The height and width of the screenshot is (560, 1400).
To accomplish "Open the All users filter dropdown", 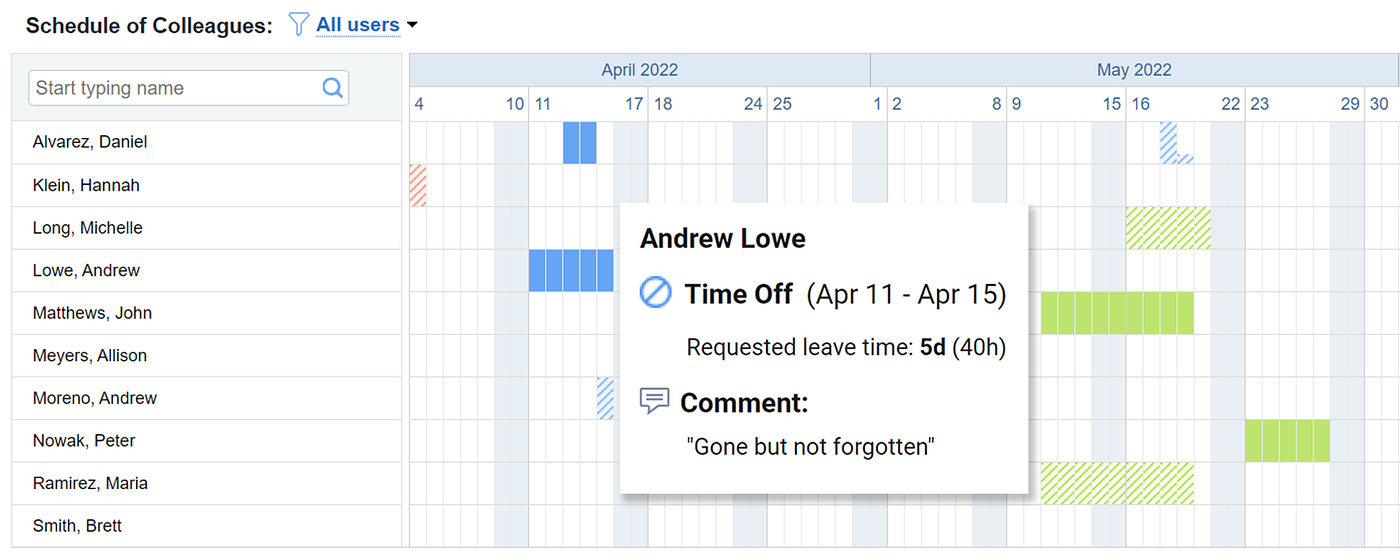I will coord(357,25).
